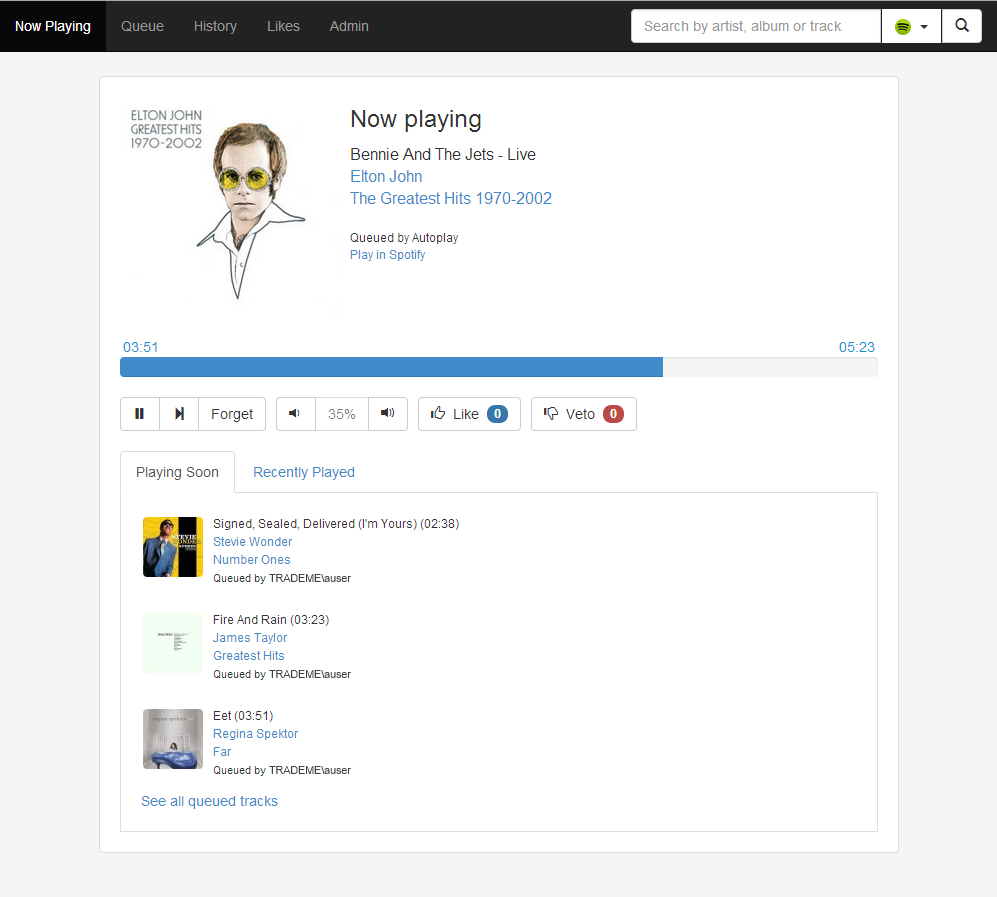
Task: Click Elton John album cover art
Action: pos(228,207)
